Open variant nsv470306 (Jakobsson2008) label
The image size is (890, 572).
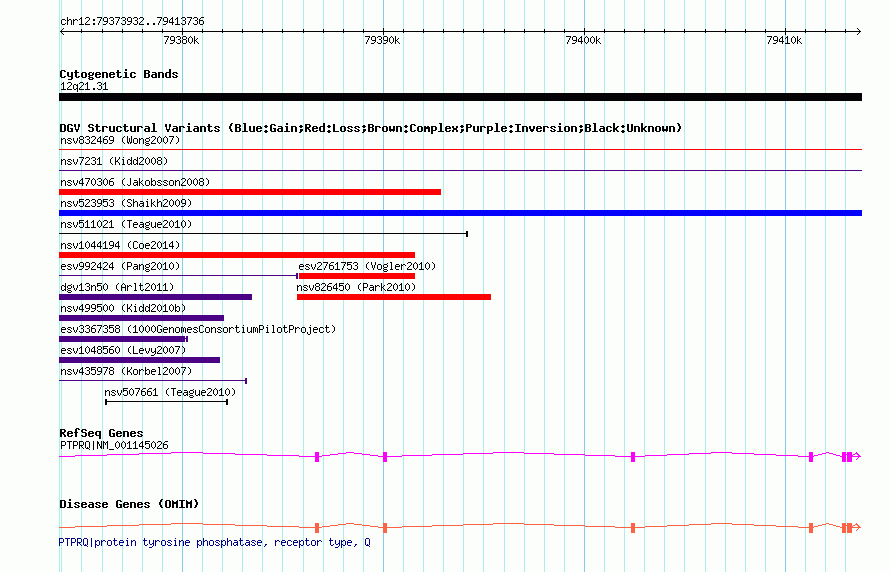click(x=135, y=182)
